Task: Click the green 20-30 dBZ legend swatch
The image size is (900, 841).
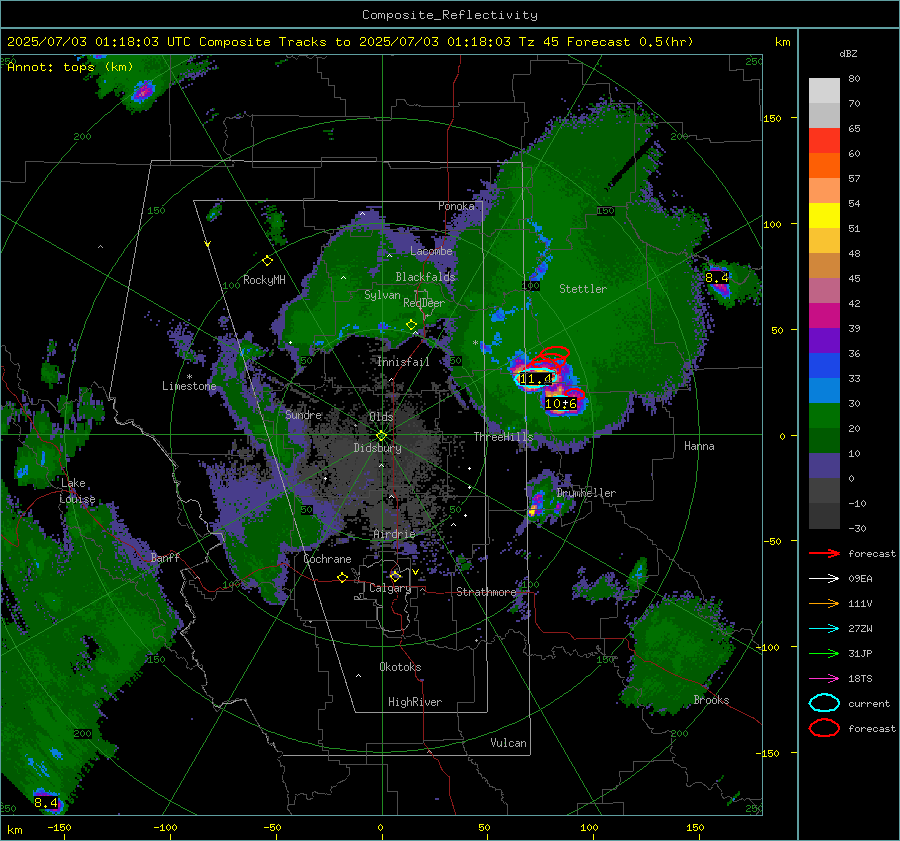Action: point(824,416)
